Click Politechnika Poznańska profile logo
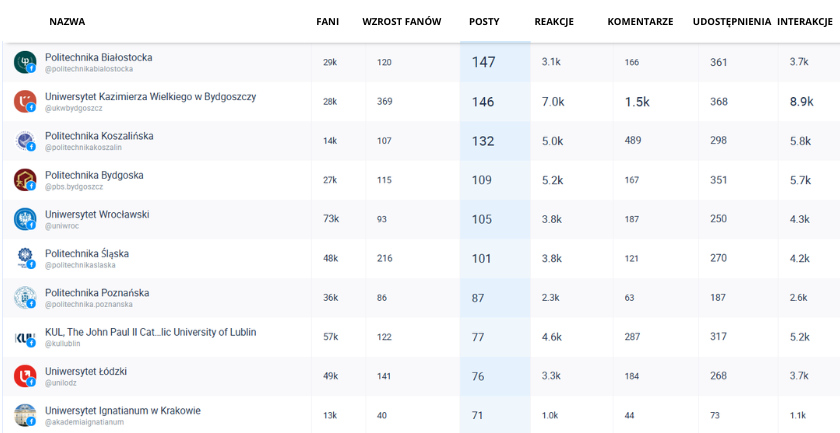Viewport: 840px width, 433px height. [25, 297]
